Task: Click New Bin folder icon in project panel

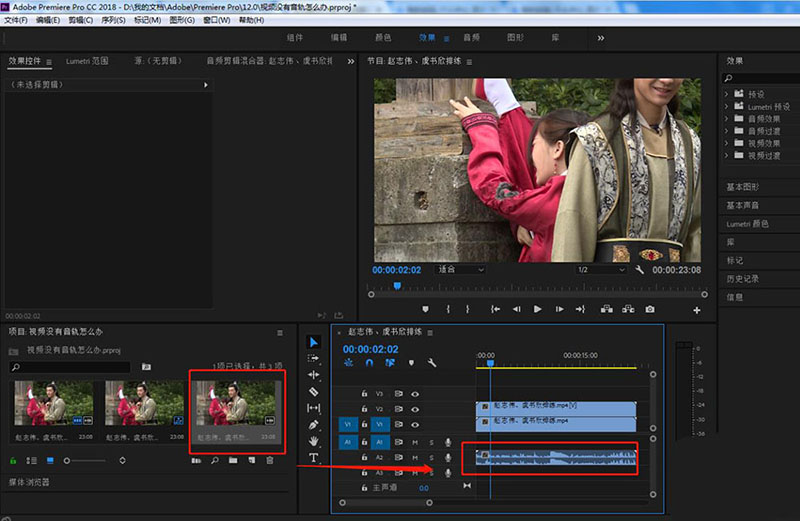Action: [232, 460]
